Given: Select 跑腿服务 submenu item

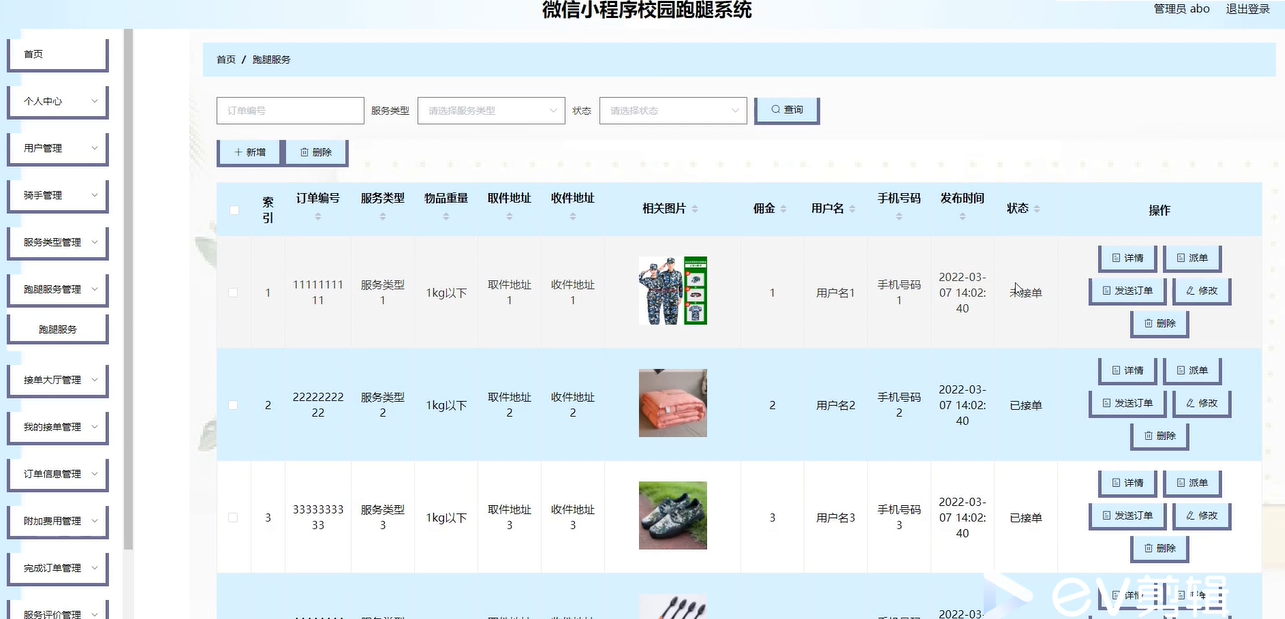Looking at the screenshot, I should (57, 329).
